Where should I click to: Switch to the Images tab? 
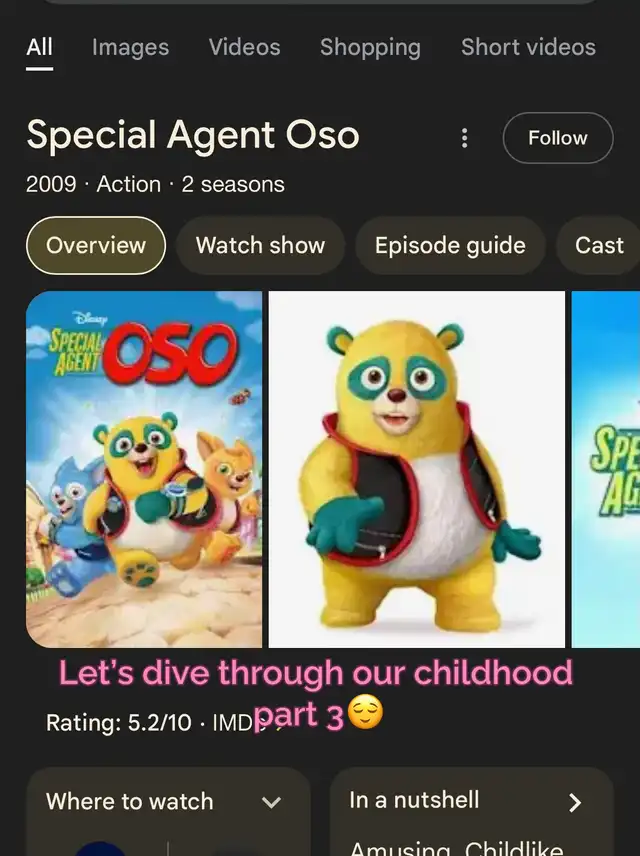(131, 47)
